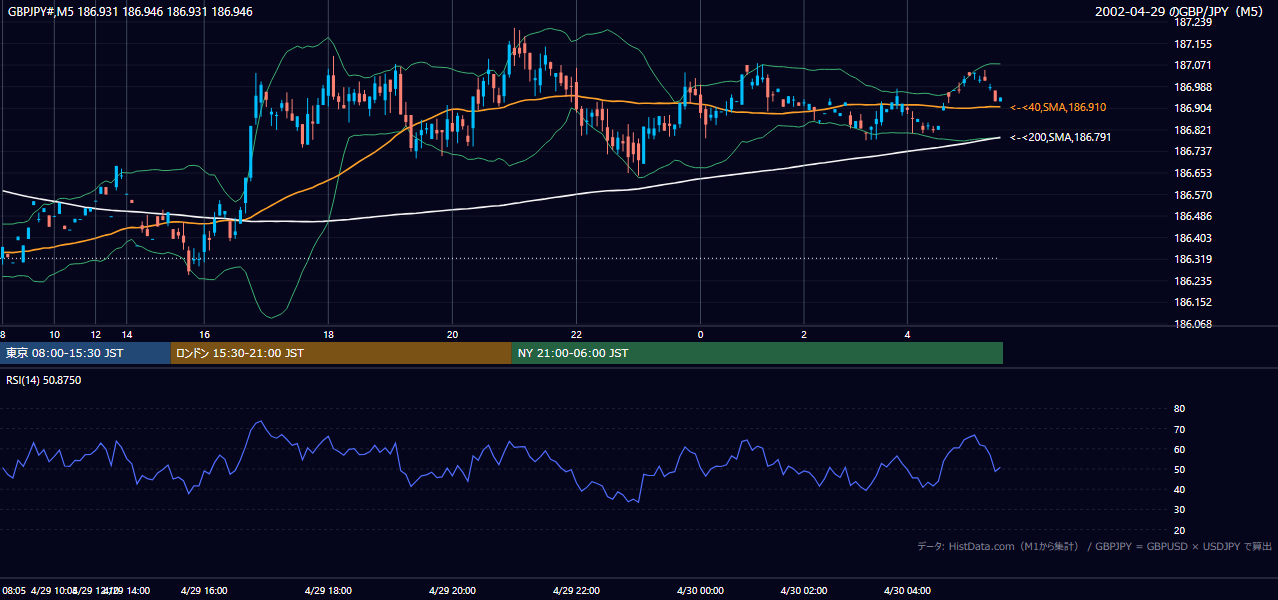This screenshot has width=1278, height=600.
Task: Click the orange 40 SMA 186.910 label
Action: 1058,107
